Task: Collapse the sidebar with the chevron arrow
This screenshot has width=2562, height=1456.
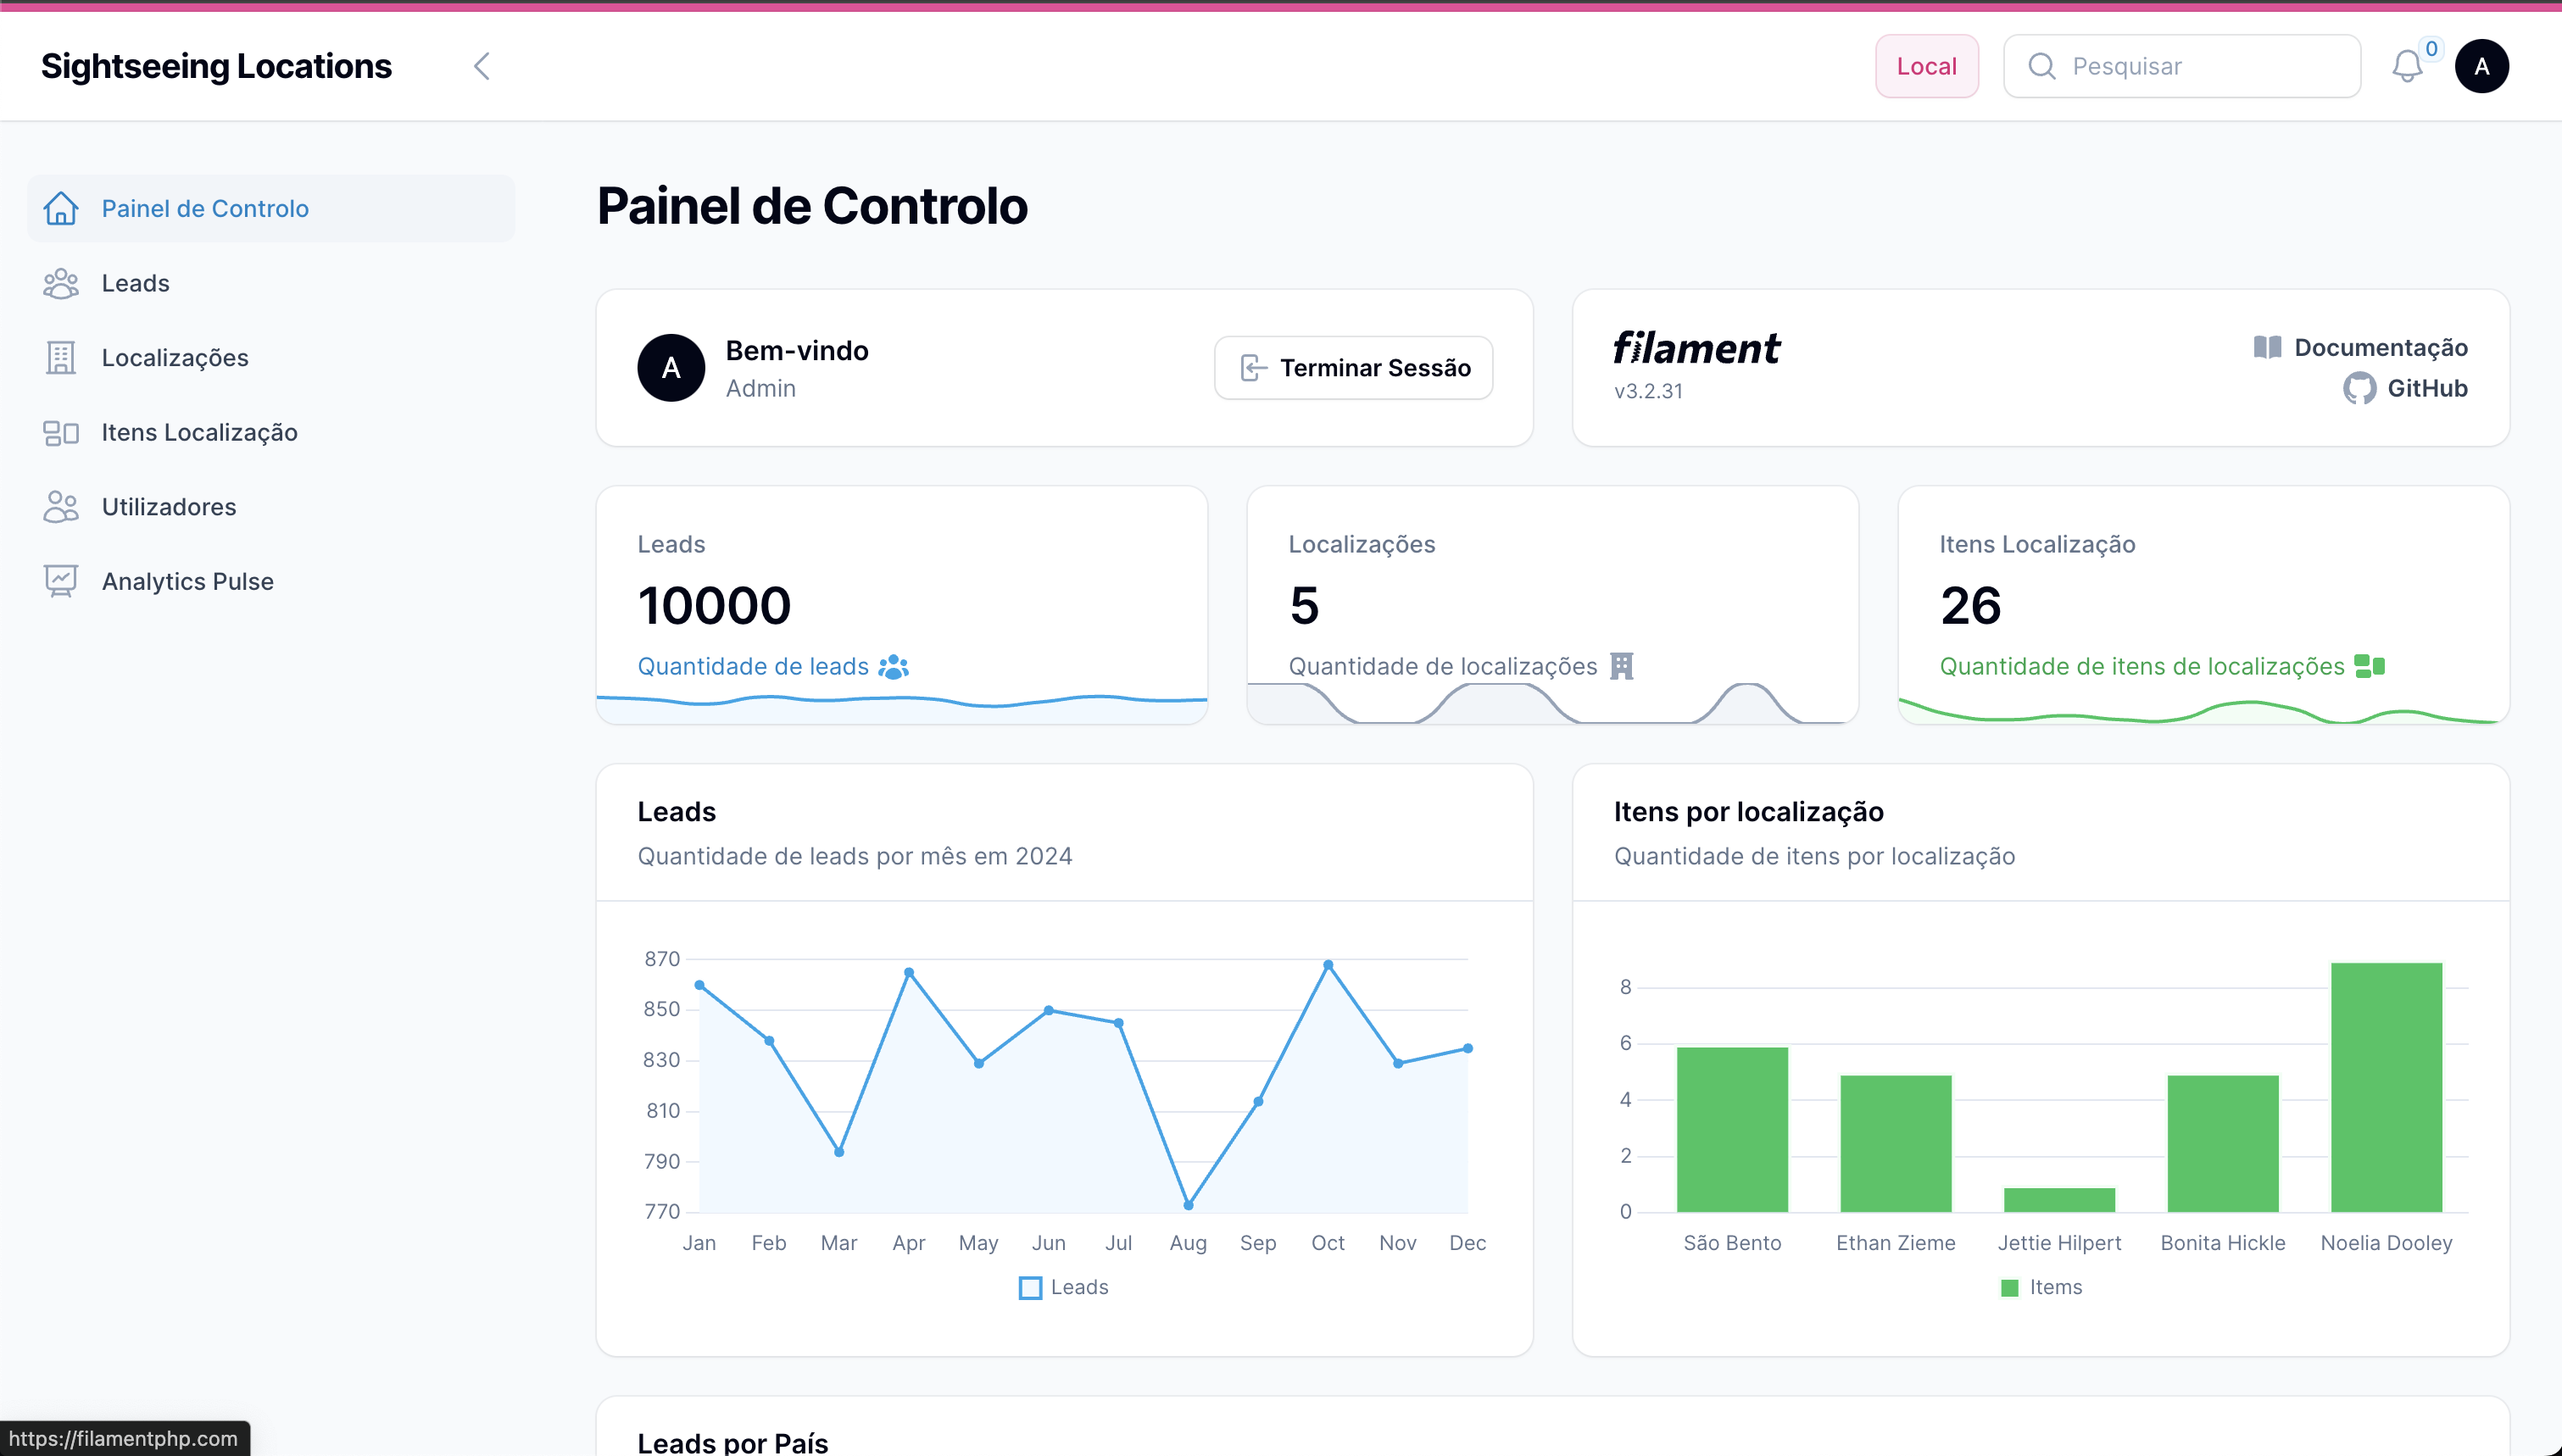Action: click(482, 66)
